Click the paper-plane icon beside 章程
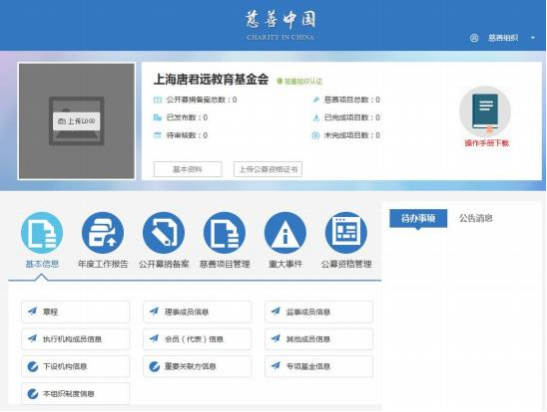The height and width of the screenshot is (412, 547). coord(32,311)
